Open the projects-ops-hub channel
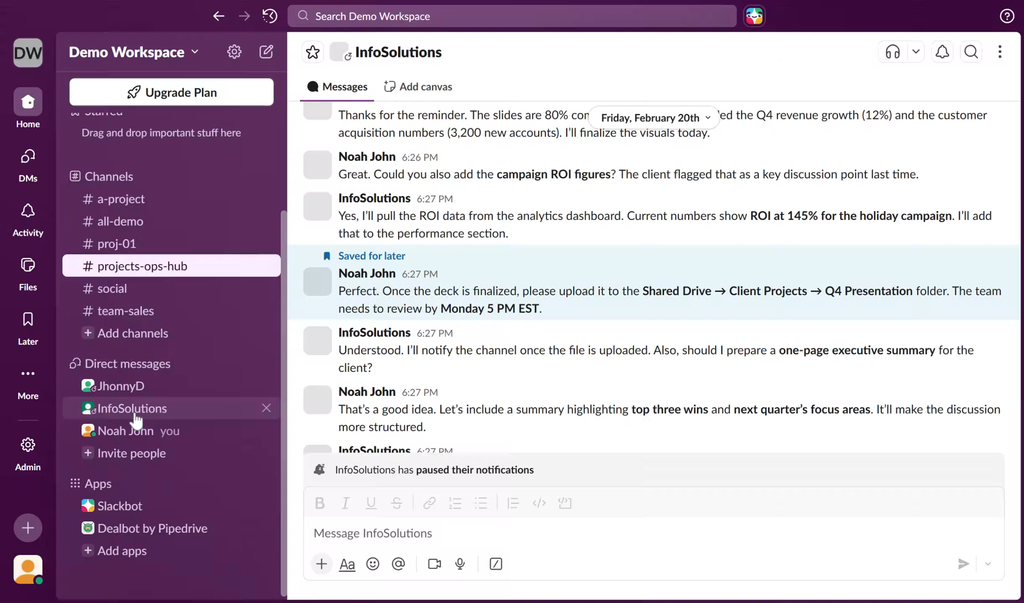 [x=142, y=266]
